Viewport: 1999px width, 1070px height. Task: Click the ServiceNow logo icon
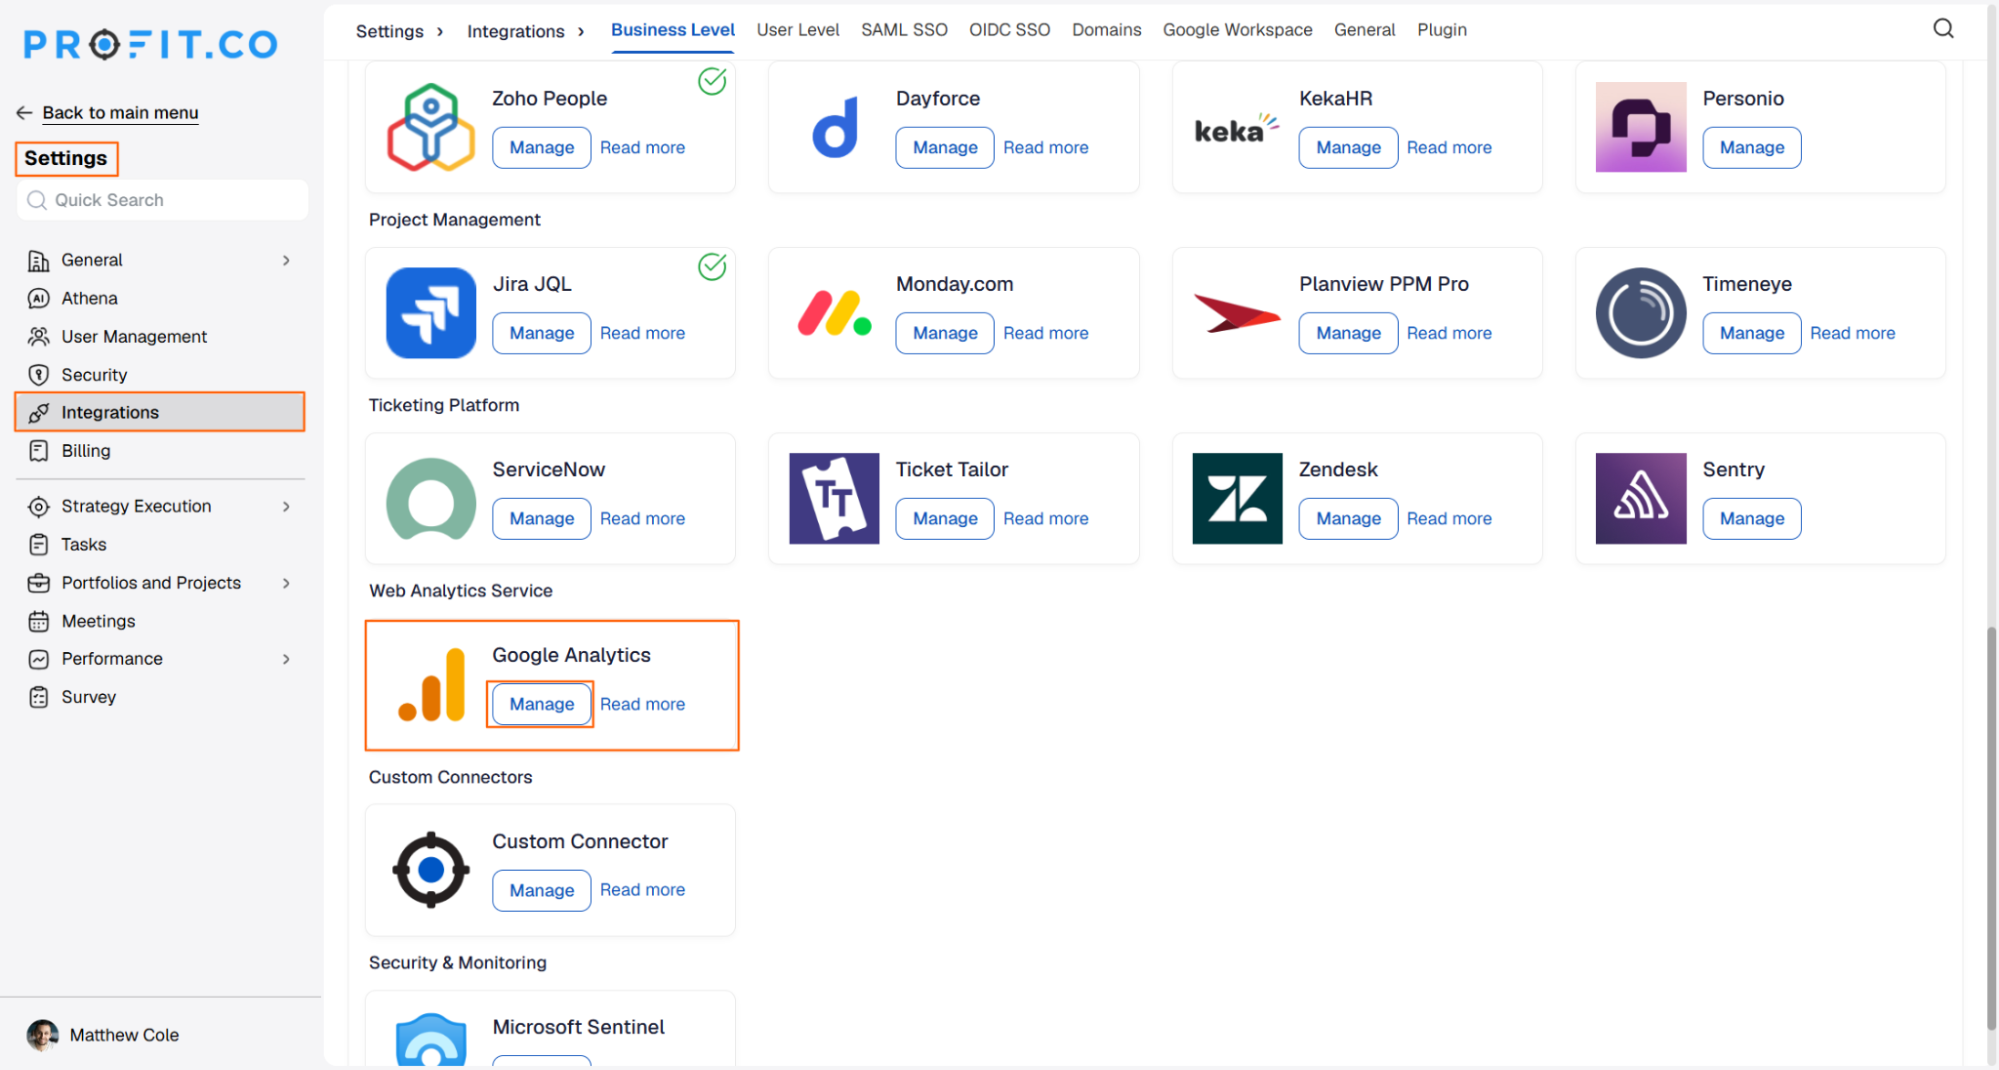pyautogui.click(x=431, y=499)
